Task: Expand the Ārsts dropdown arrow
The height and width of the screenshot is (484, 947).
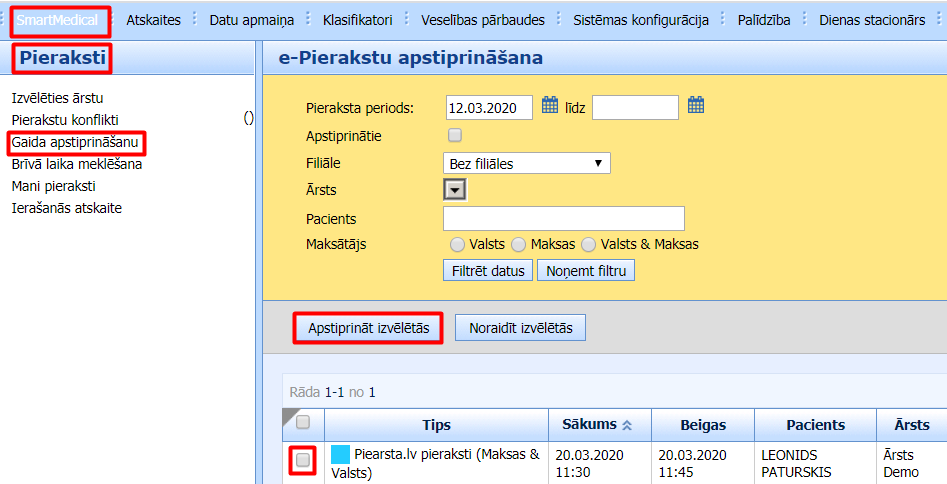Action: coord(454,190)
